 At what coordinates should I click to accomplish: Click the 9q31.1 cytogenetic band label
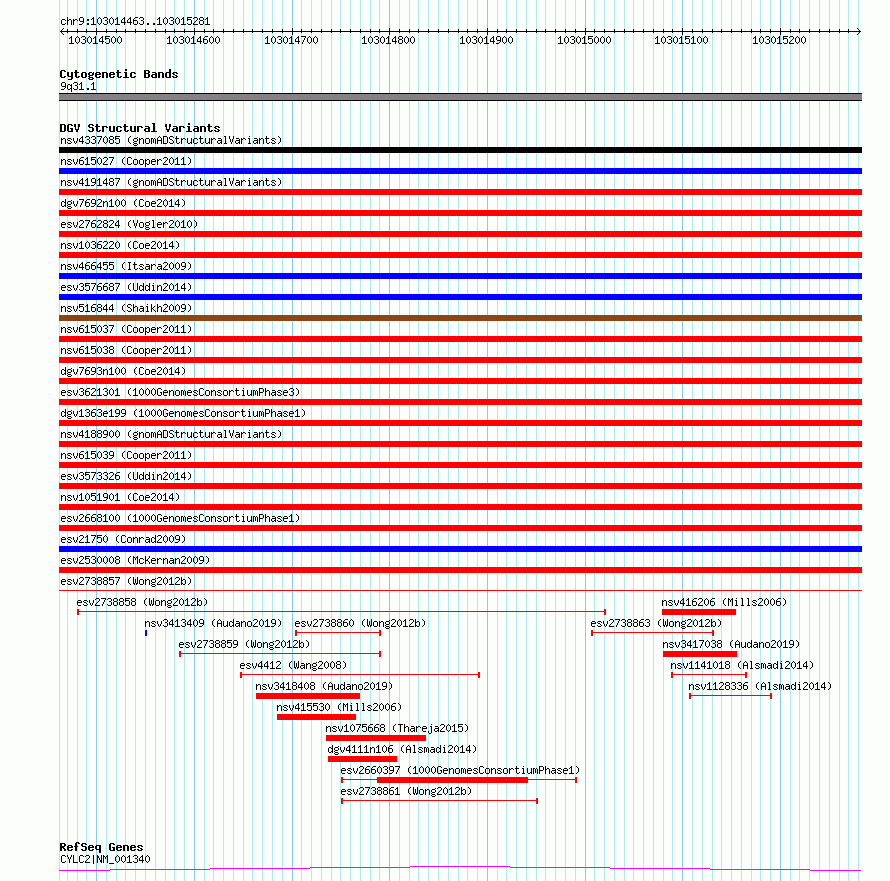pos(78,86)
